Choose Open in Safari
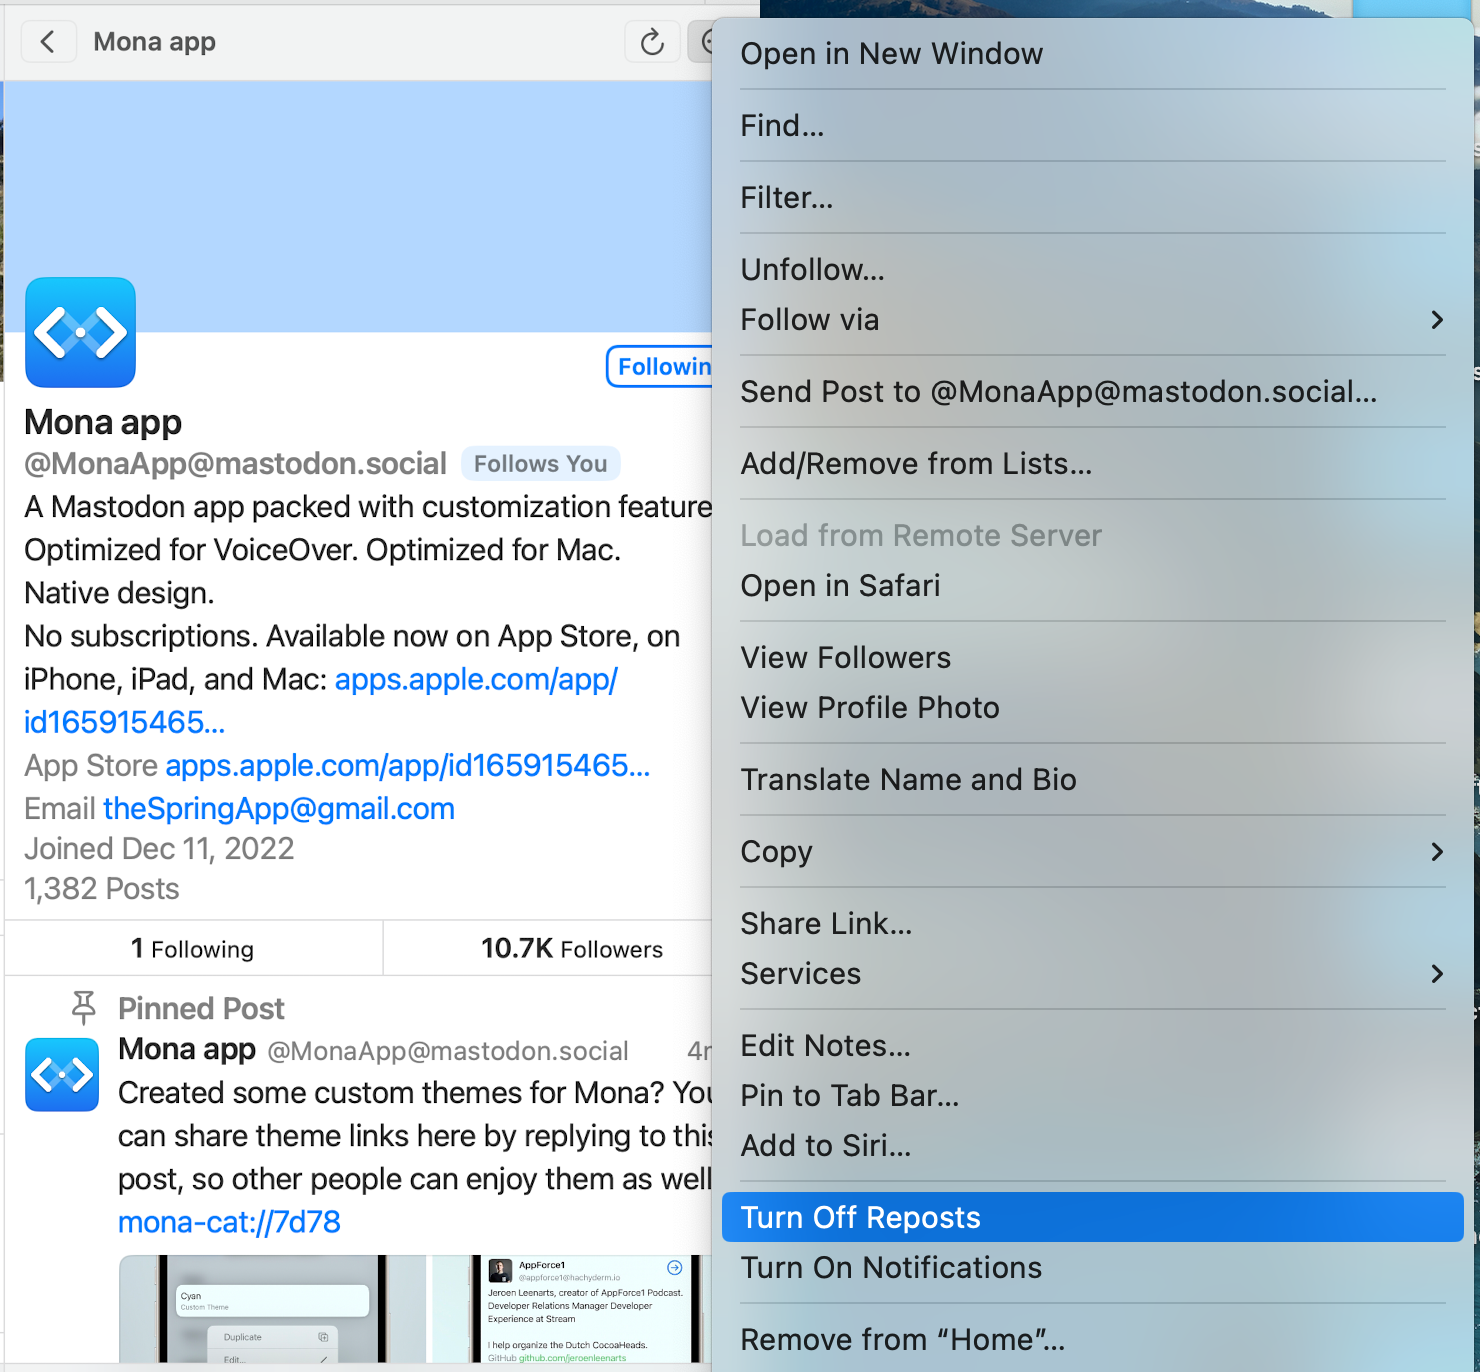 point(1093,586)
